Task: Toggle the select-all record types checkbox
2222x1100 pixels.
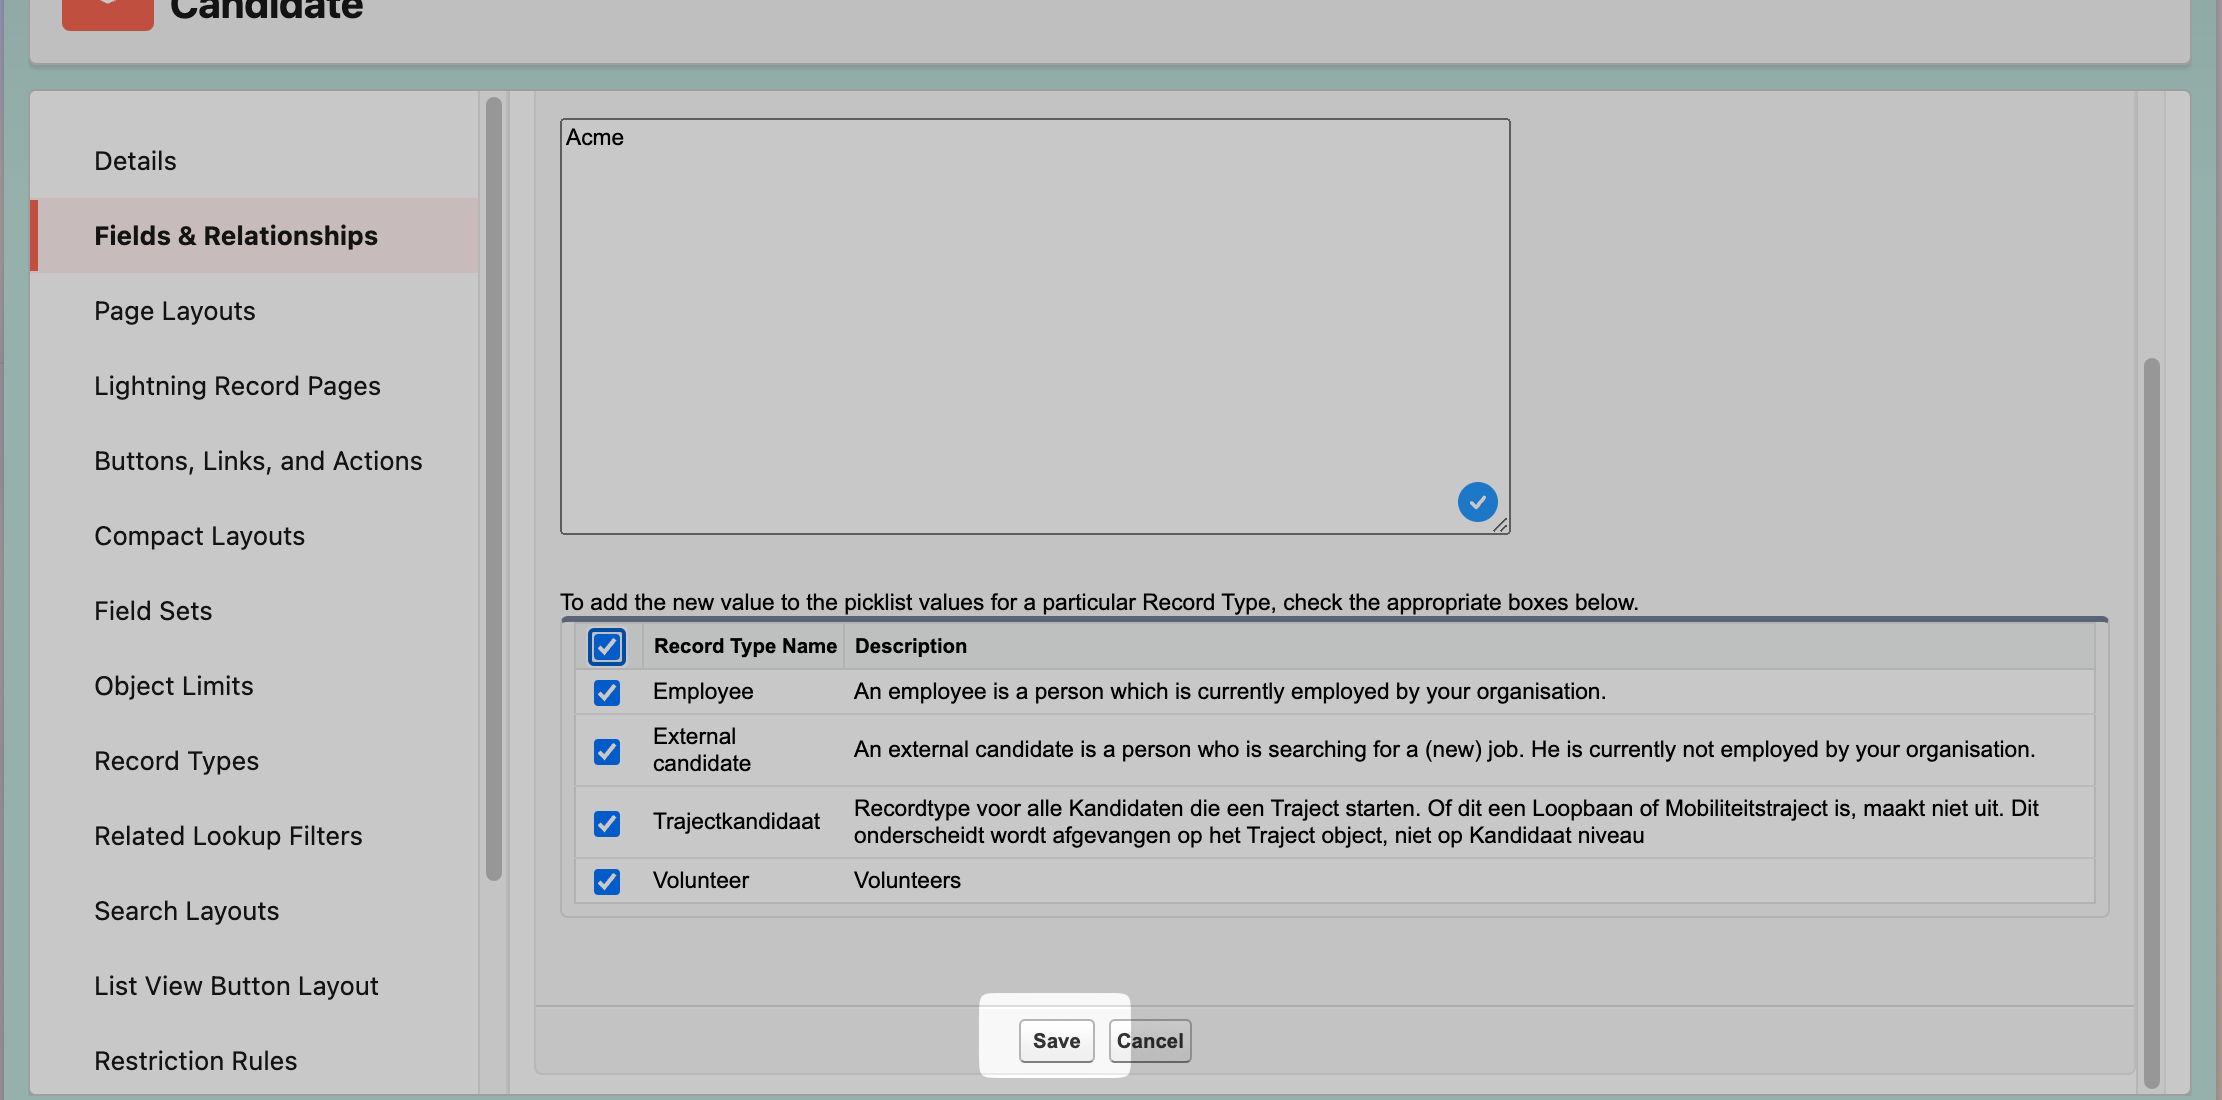Action: tap(607, 646)
